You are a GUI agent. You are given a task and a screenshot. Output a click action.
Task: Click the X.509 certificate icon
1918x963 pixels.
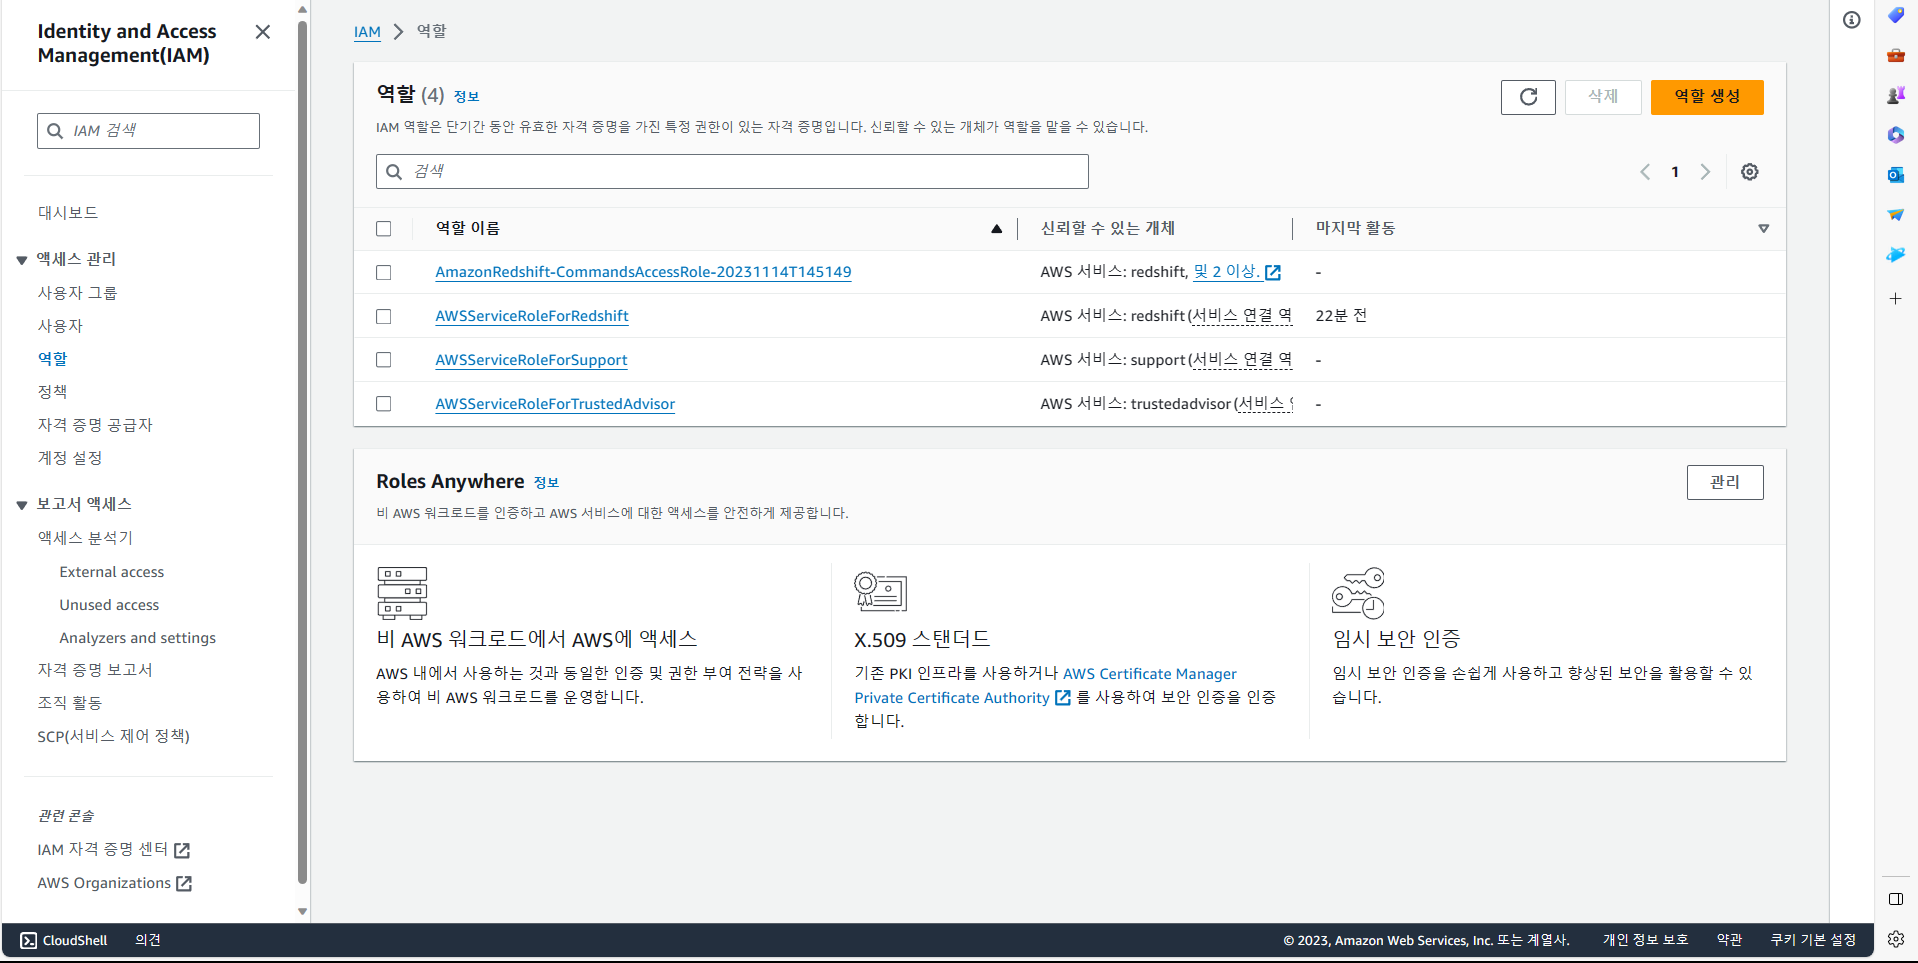pyautogui.click(x=880, y=592)
